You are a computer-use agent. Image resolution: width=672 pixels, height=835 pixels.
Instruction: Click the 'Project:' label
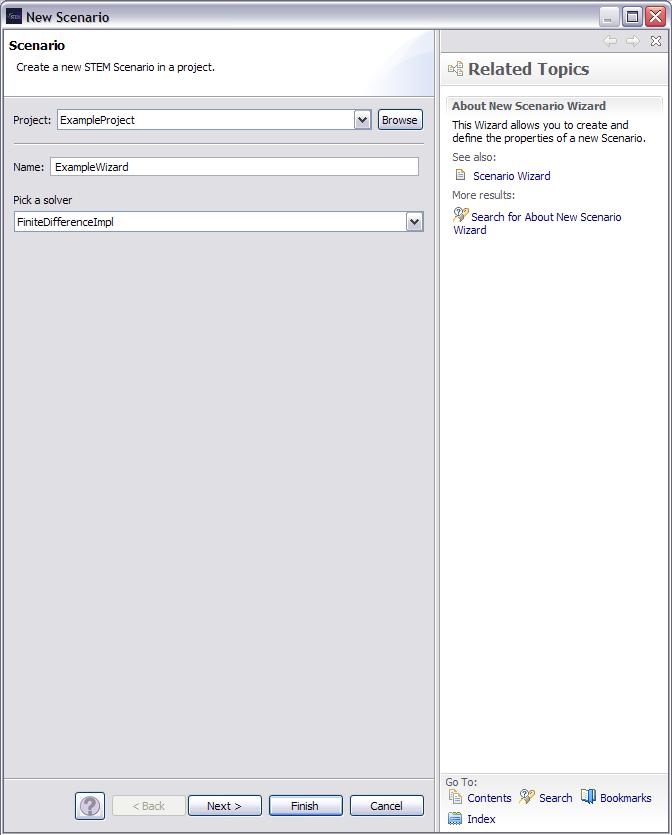[32, 120]
